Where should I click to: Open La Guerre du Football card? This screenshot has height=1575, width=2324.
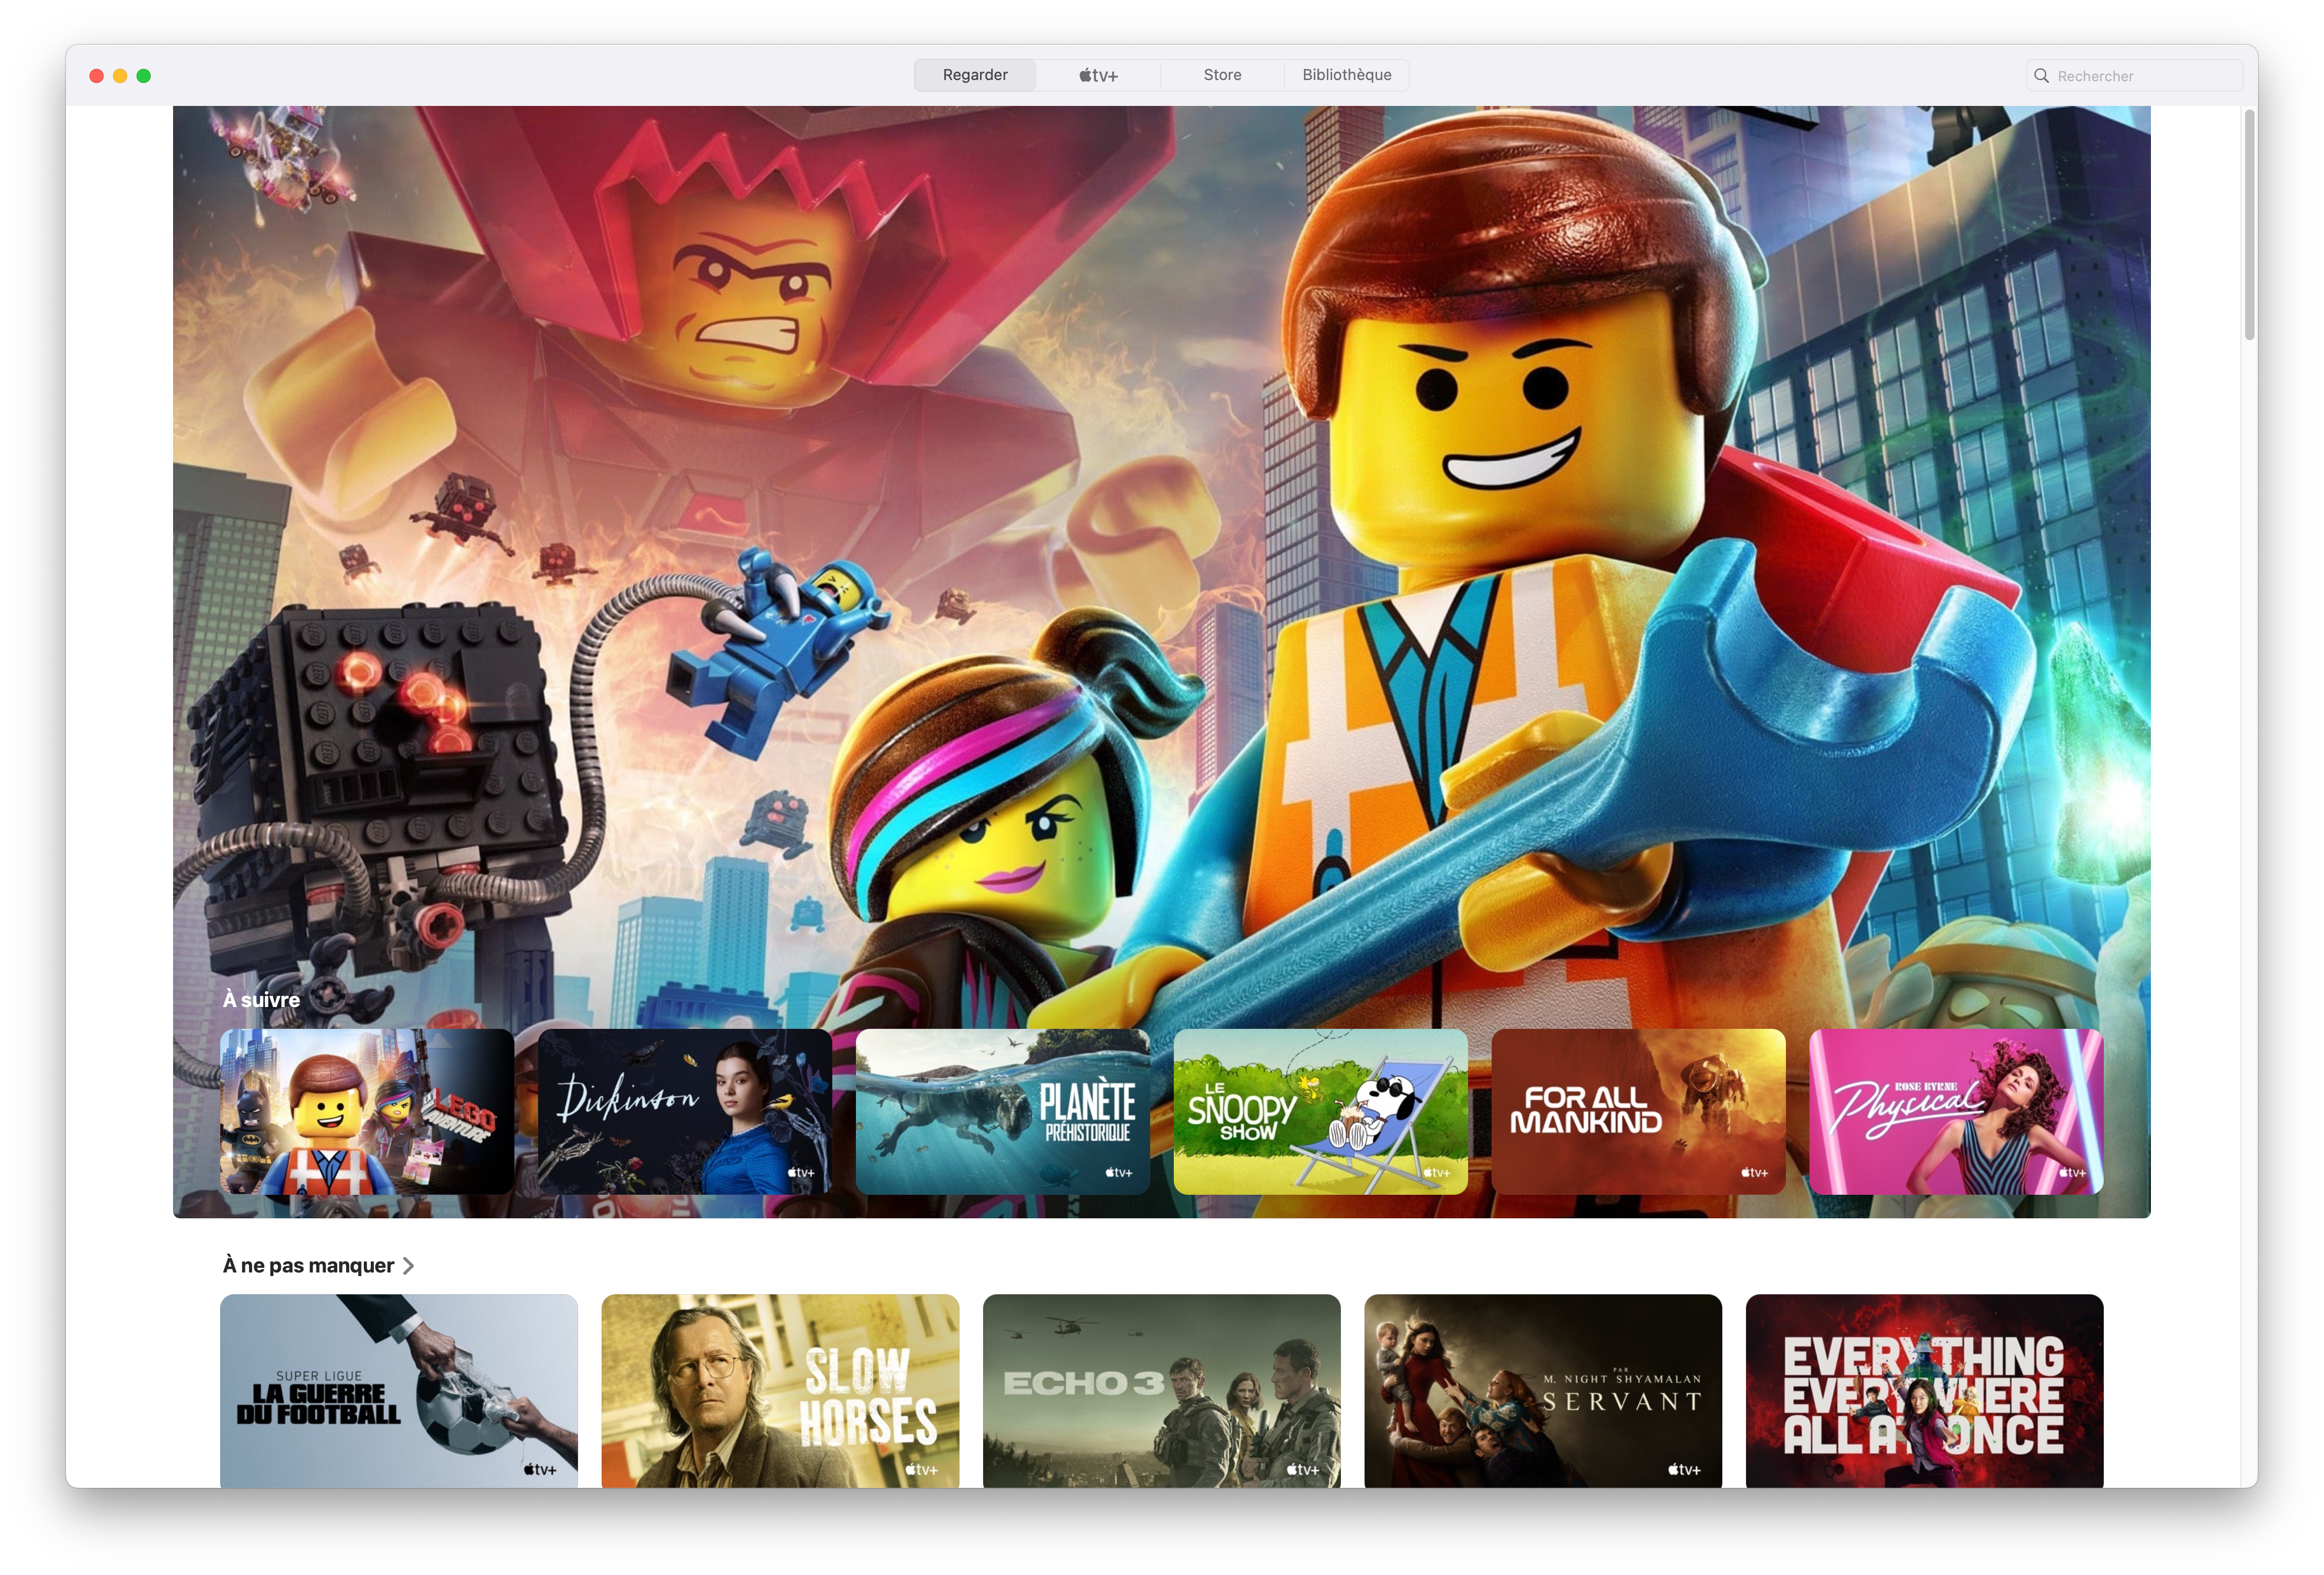399,1391
